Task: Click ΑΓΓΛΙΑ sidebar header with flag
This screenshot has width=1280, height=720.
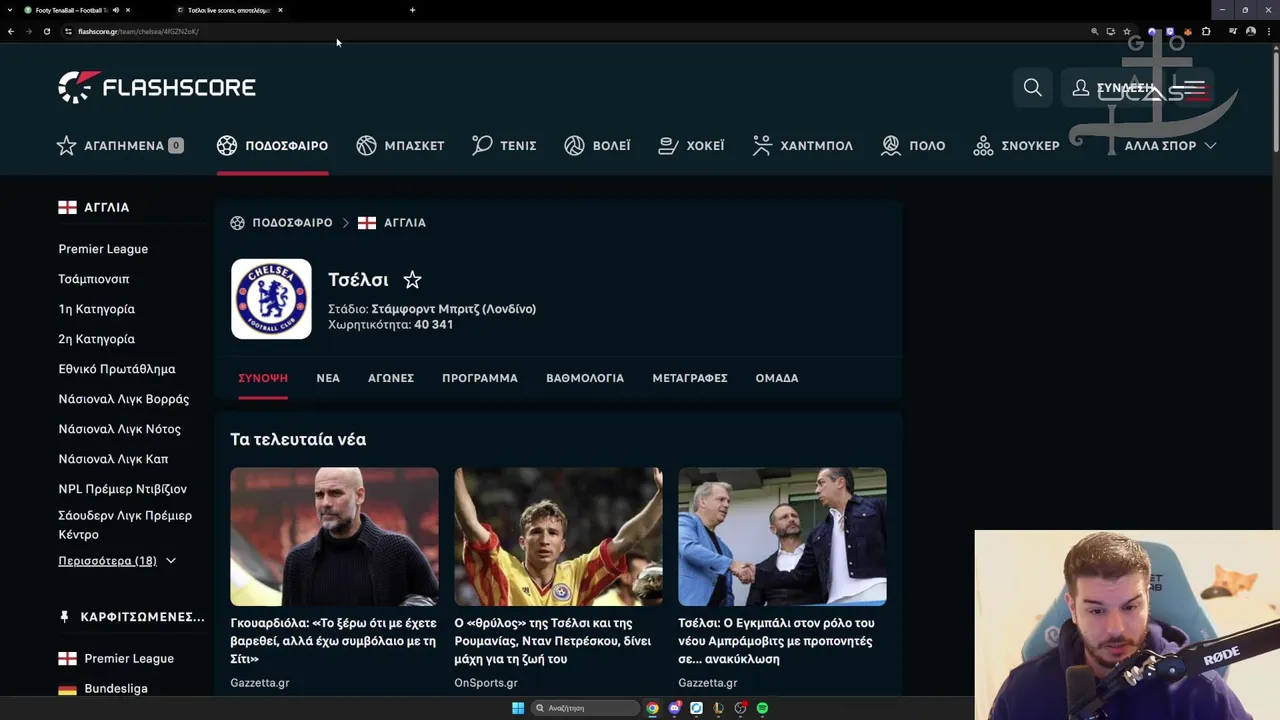Action: point(94,207)
